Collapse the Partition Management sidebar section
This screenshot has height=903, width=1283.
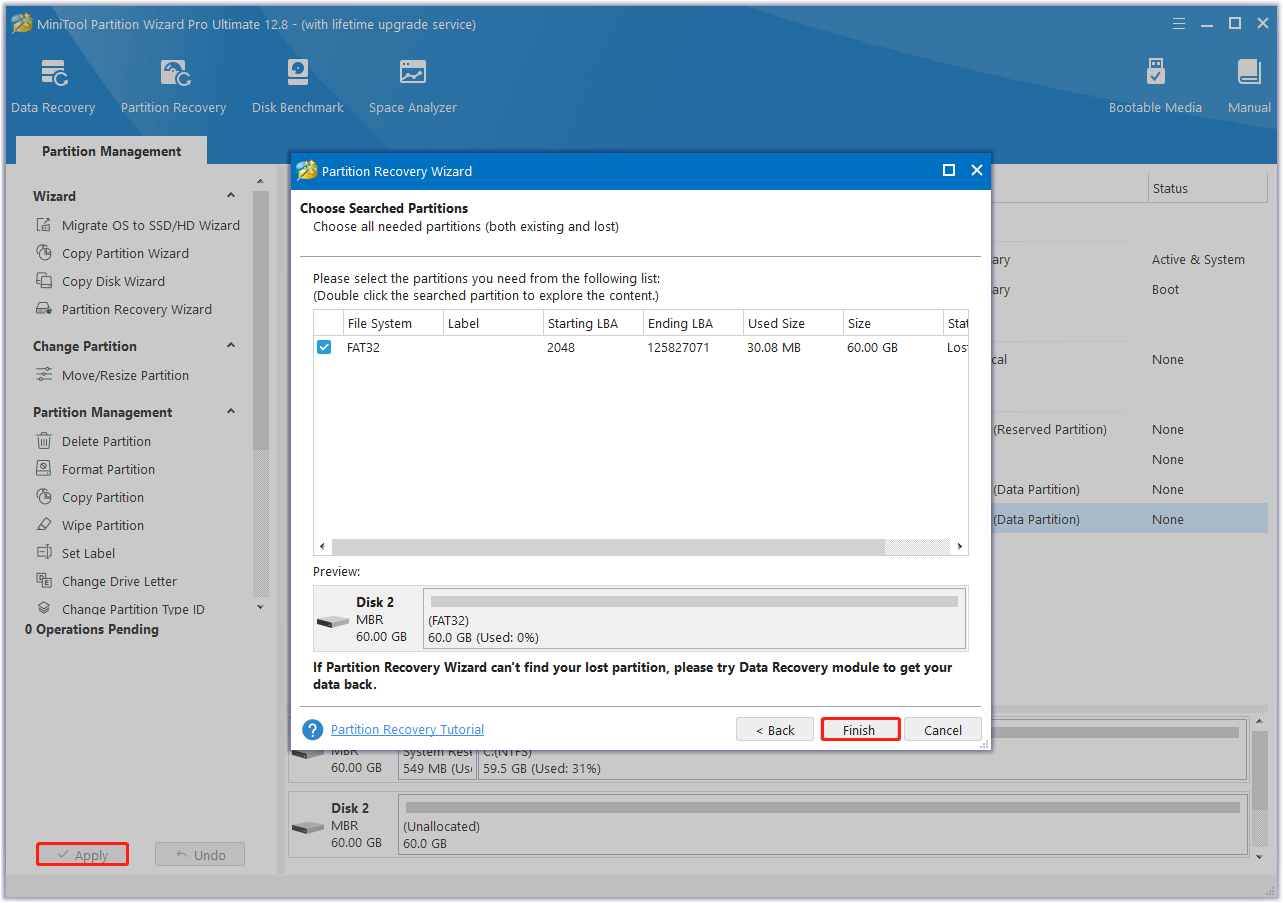point(231,412)
